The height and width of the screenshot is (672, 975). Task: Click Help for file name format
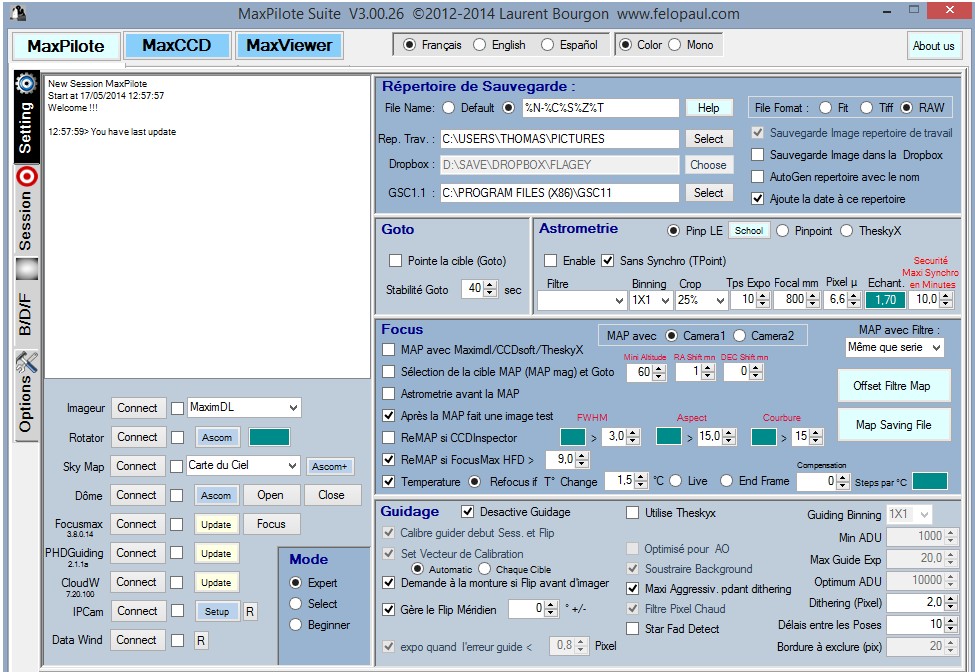coord(708,108)
